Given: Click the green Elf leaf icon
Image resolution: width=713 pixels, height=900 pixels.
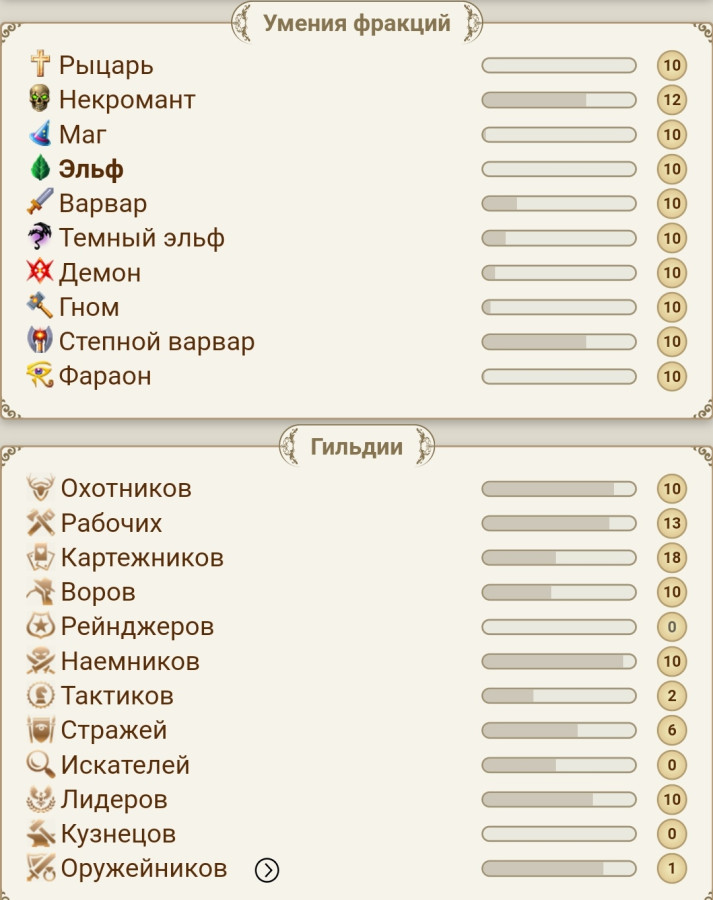Looking at the screenshot, I should point(40,168).
